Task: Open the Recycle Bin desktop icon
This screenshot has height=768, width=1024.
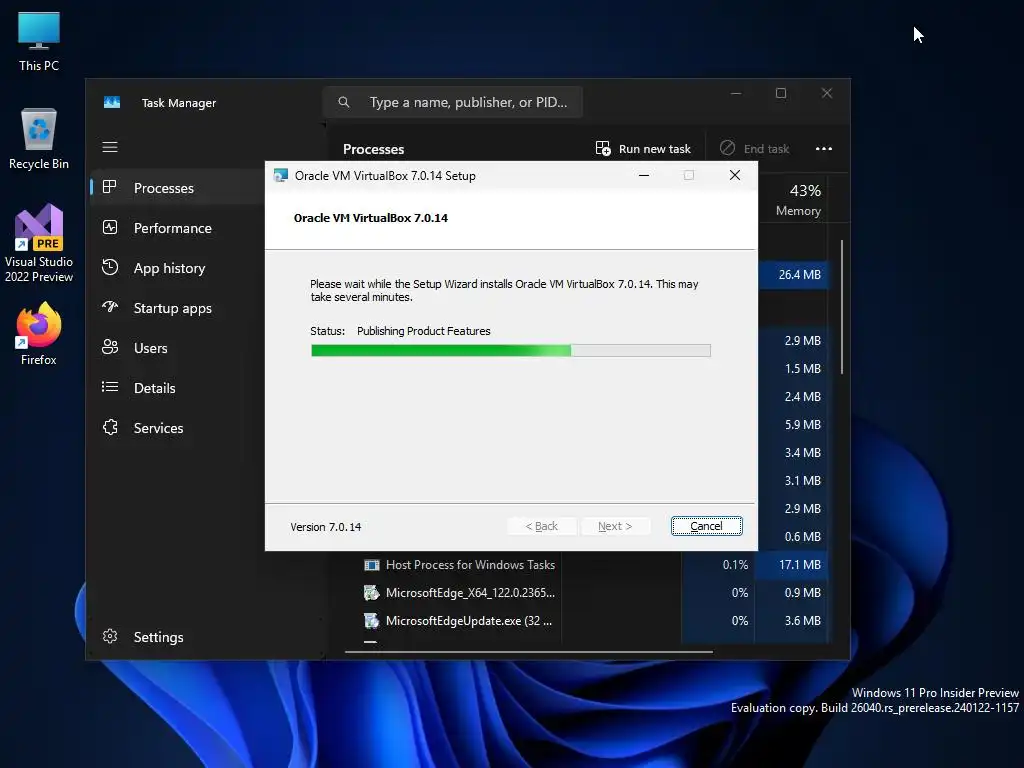Action: coord(39,138)
